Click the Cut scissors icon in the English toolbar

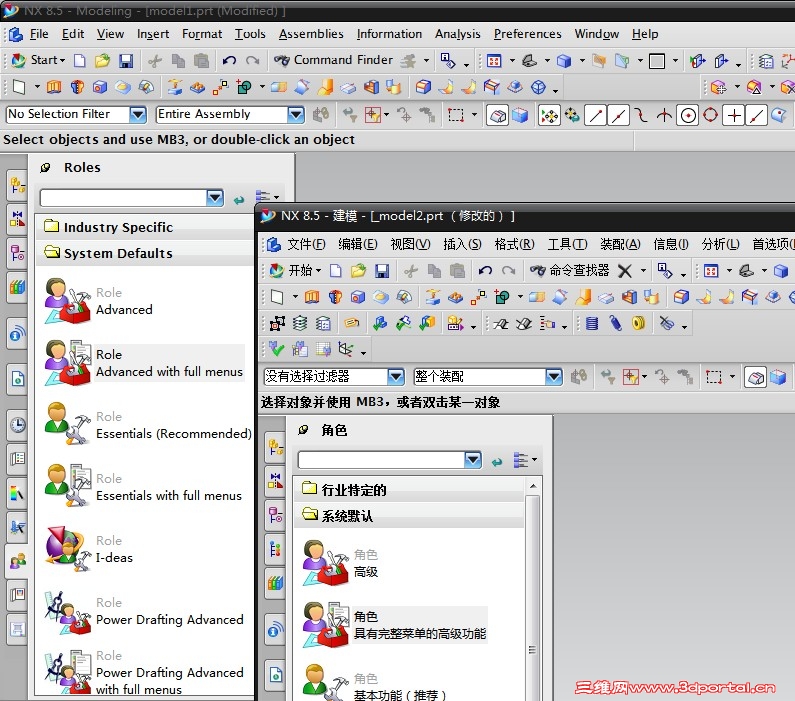(155, 61)
